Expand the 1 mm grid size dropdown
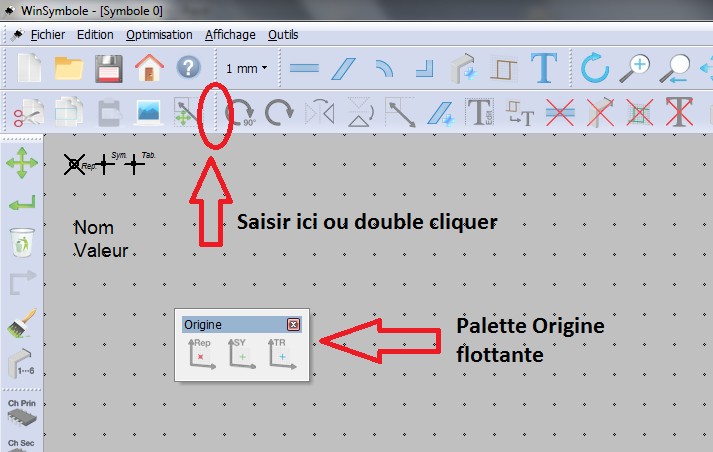 [247, 69]
